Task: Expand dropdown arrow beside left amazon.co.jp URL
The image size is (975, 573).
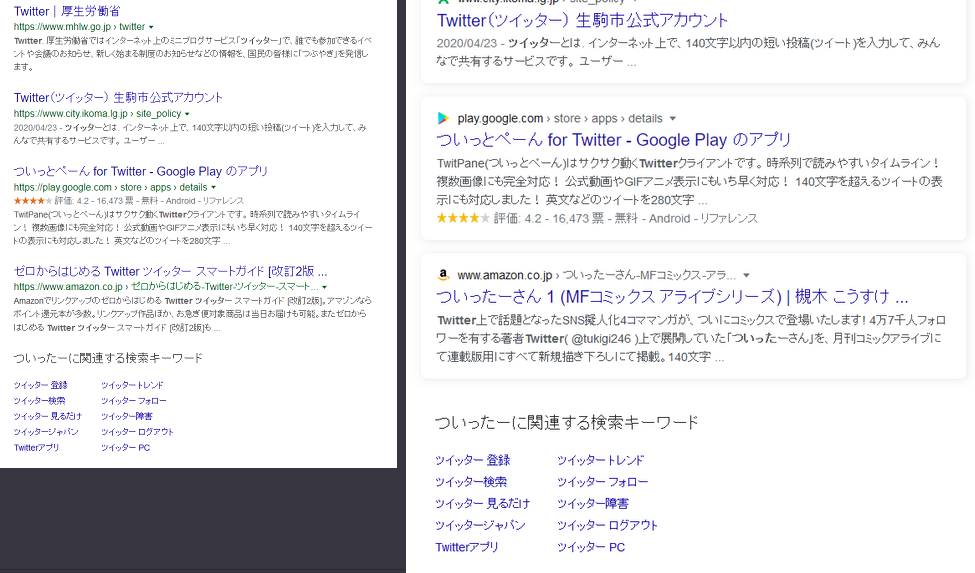Action: (325, 287)
